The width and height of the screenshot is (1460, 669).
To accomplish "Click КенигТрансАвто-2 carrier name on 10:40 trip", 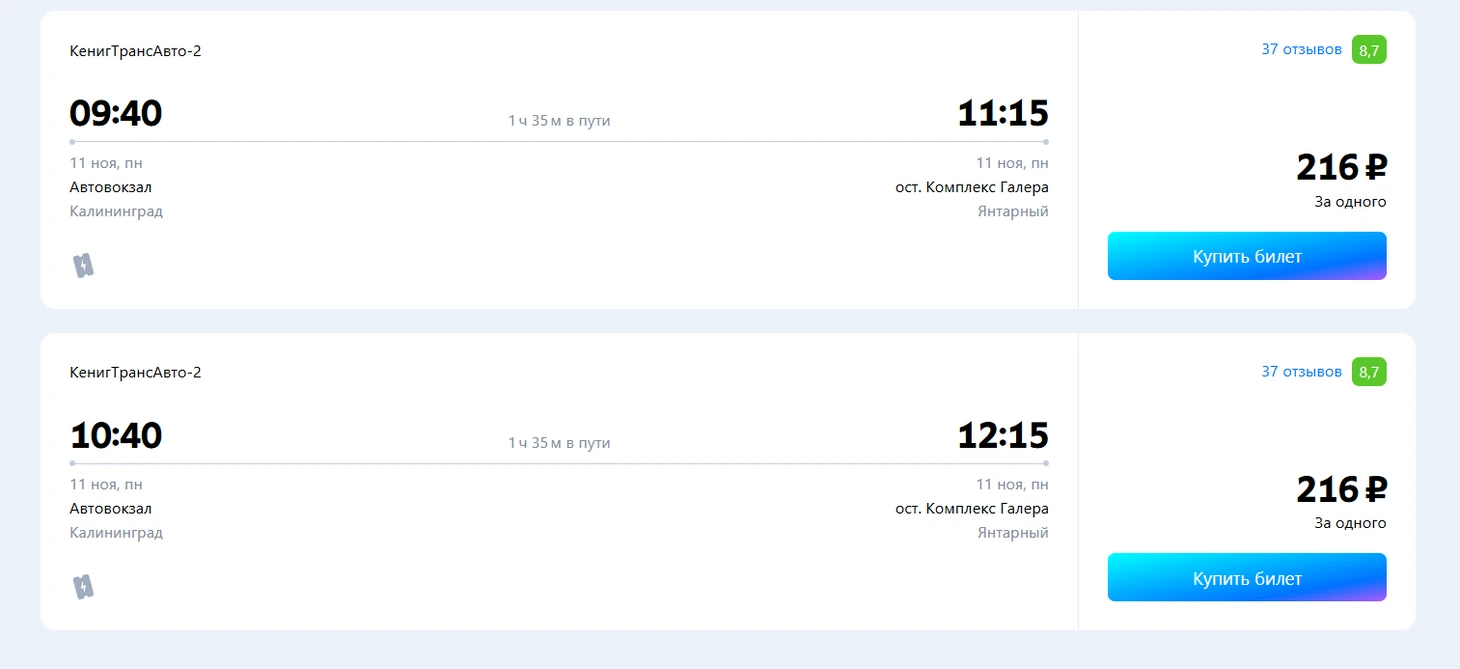I will tap(135, 373).
